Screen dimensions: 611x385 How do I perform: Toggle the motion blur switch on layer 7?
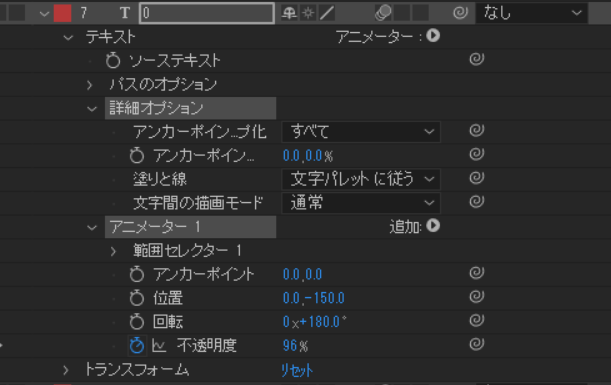tap(383, 13)
